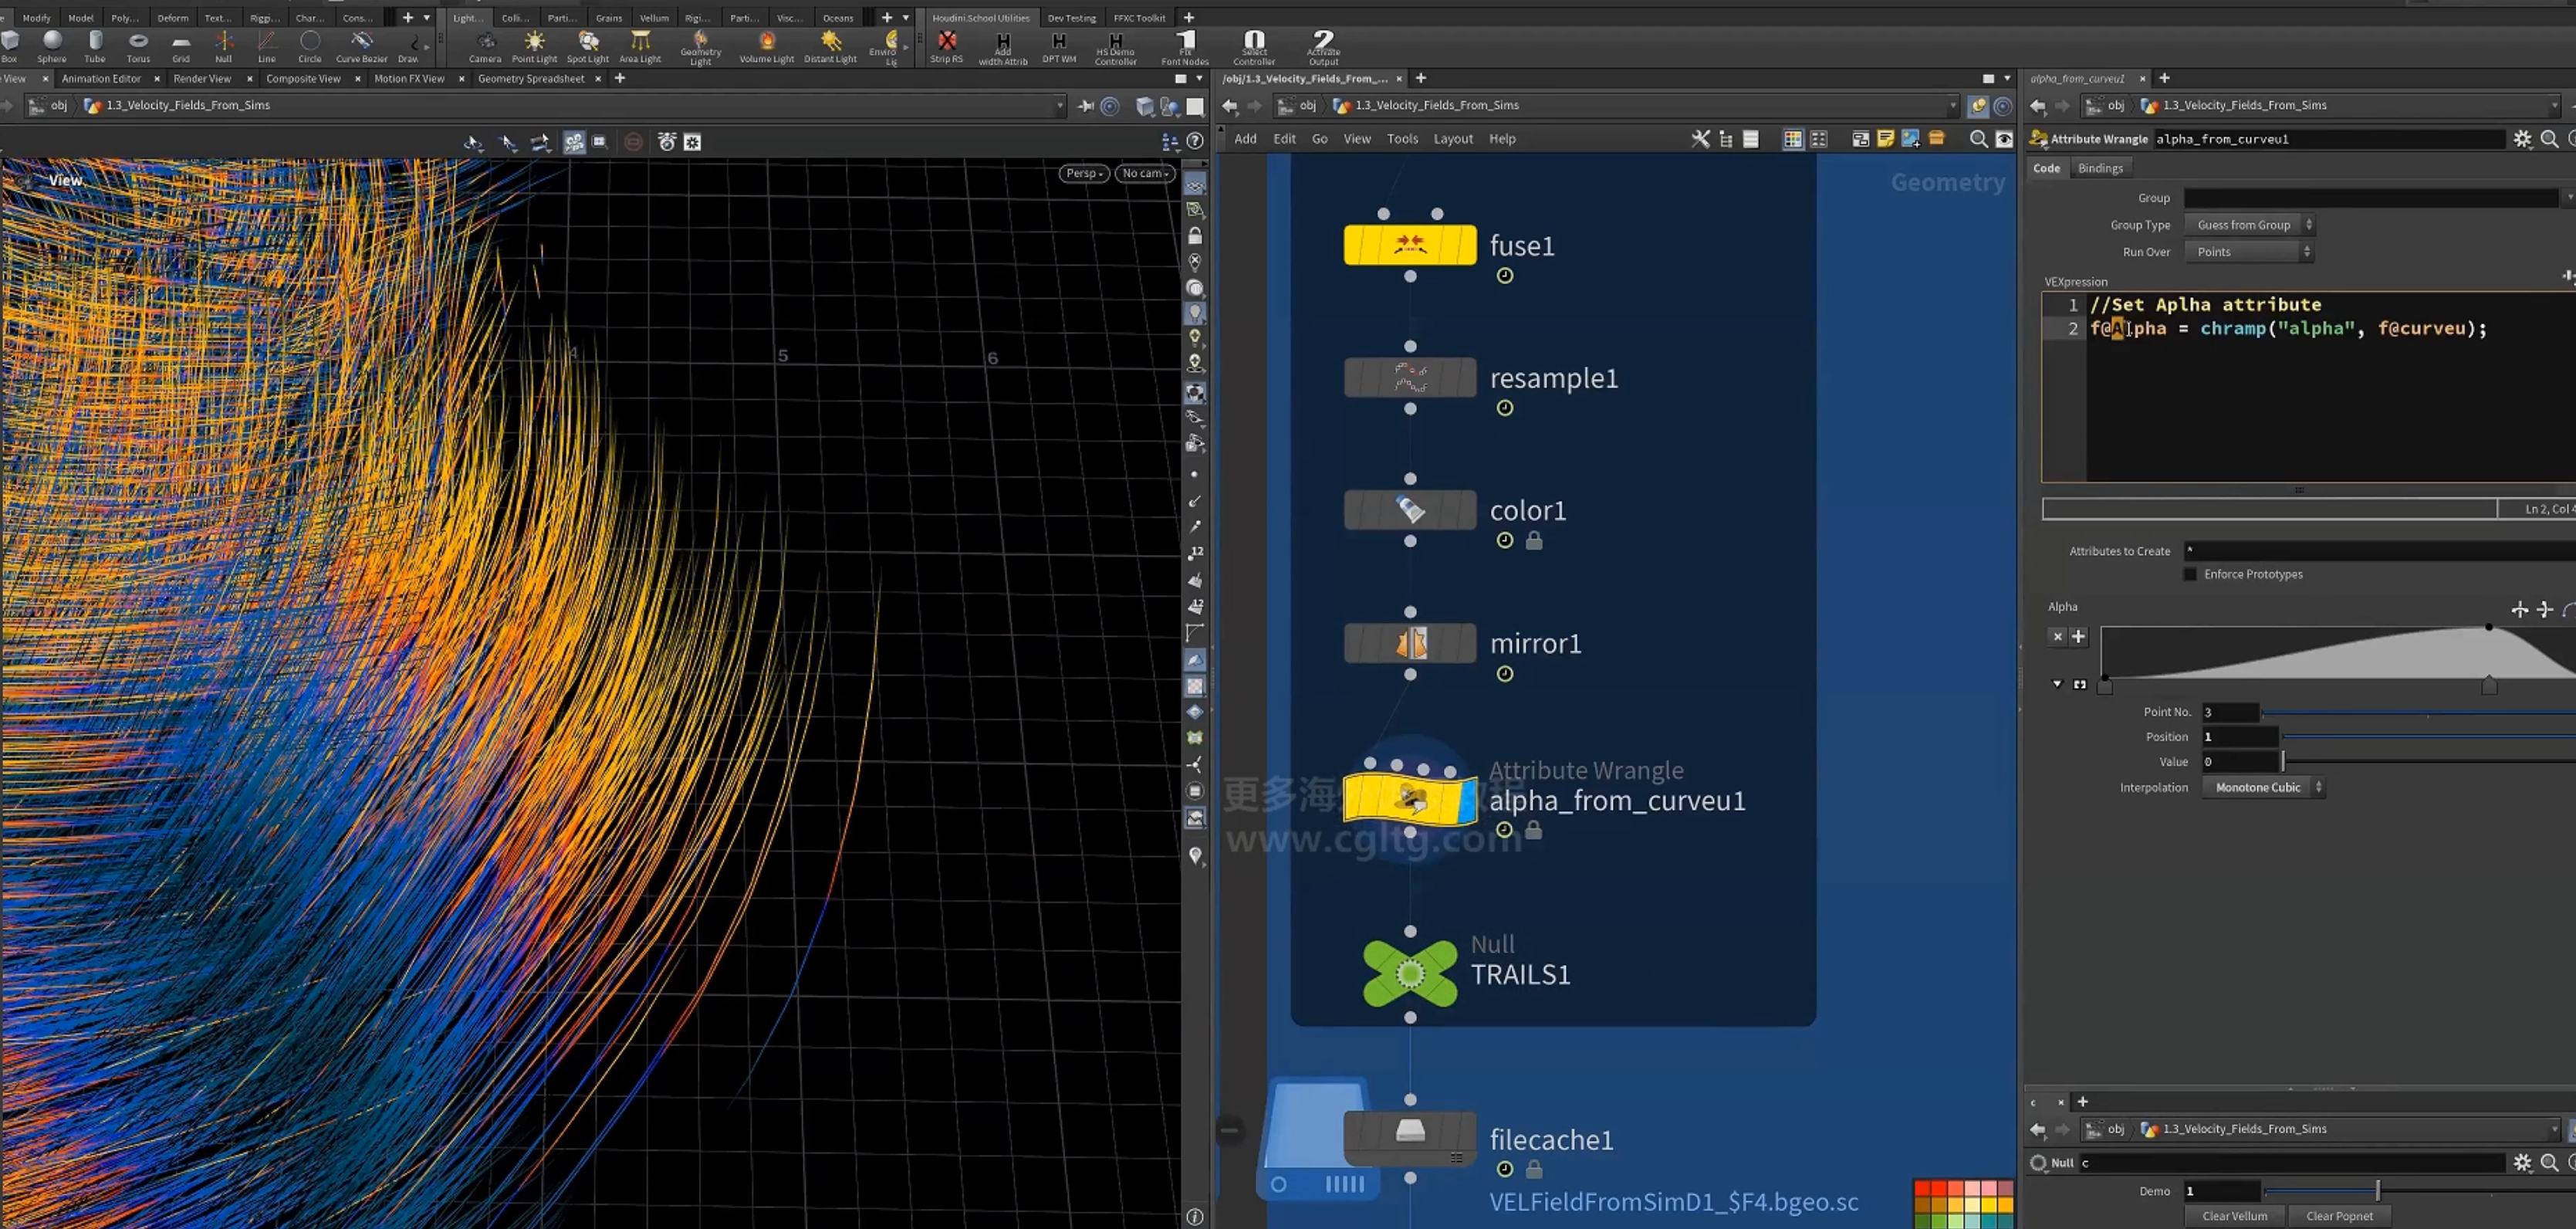Toggle display flag on alpha_from_curveu1 node
Viewport: 2576px width, 1229px height.
point(1467,800)
